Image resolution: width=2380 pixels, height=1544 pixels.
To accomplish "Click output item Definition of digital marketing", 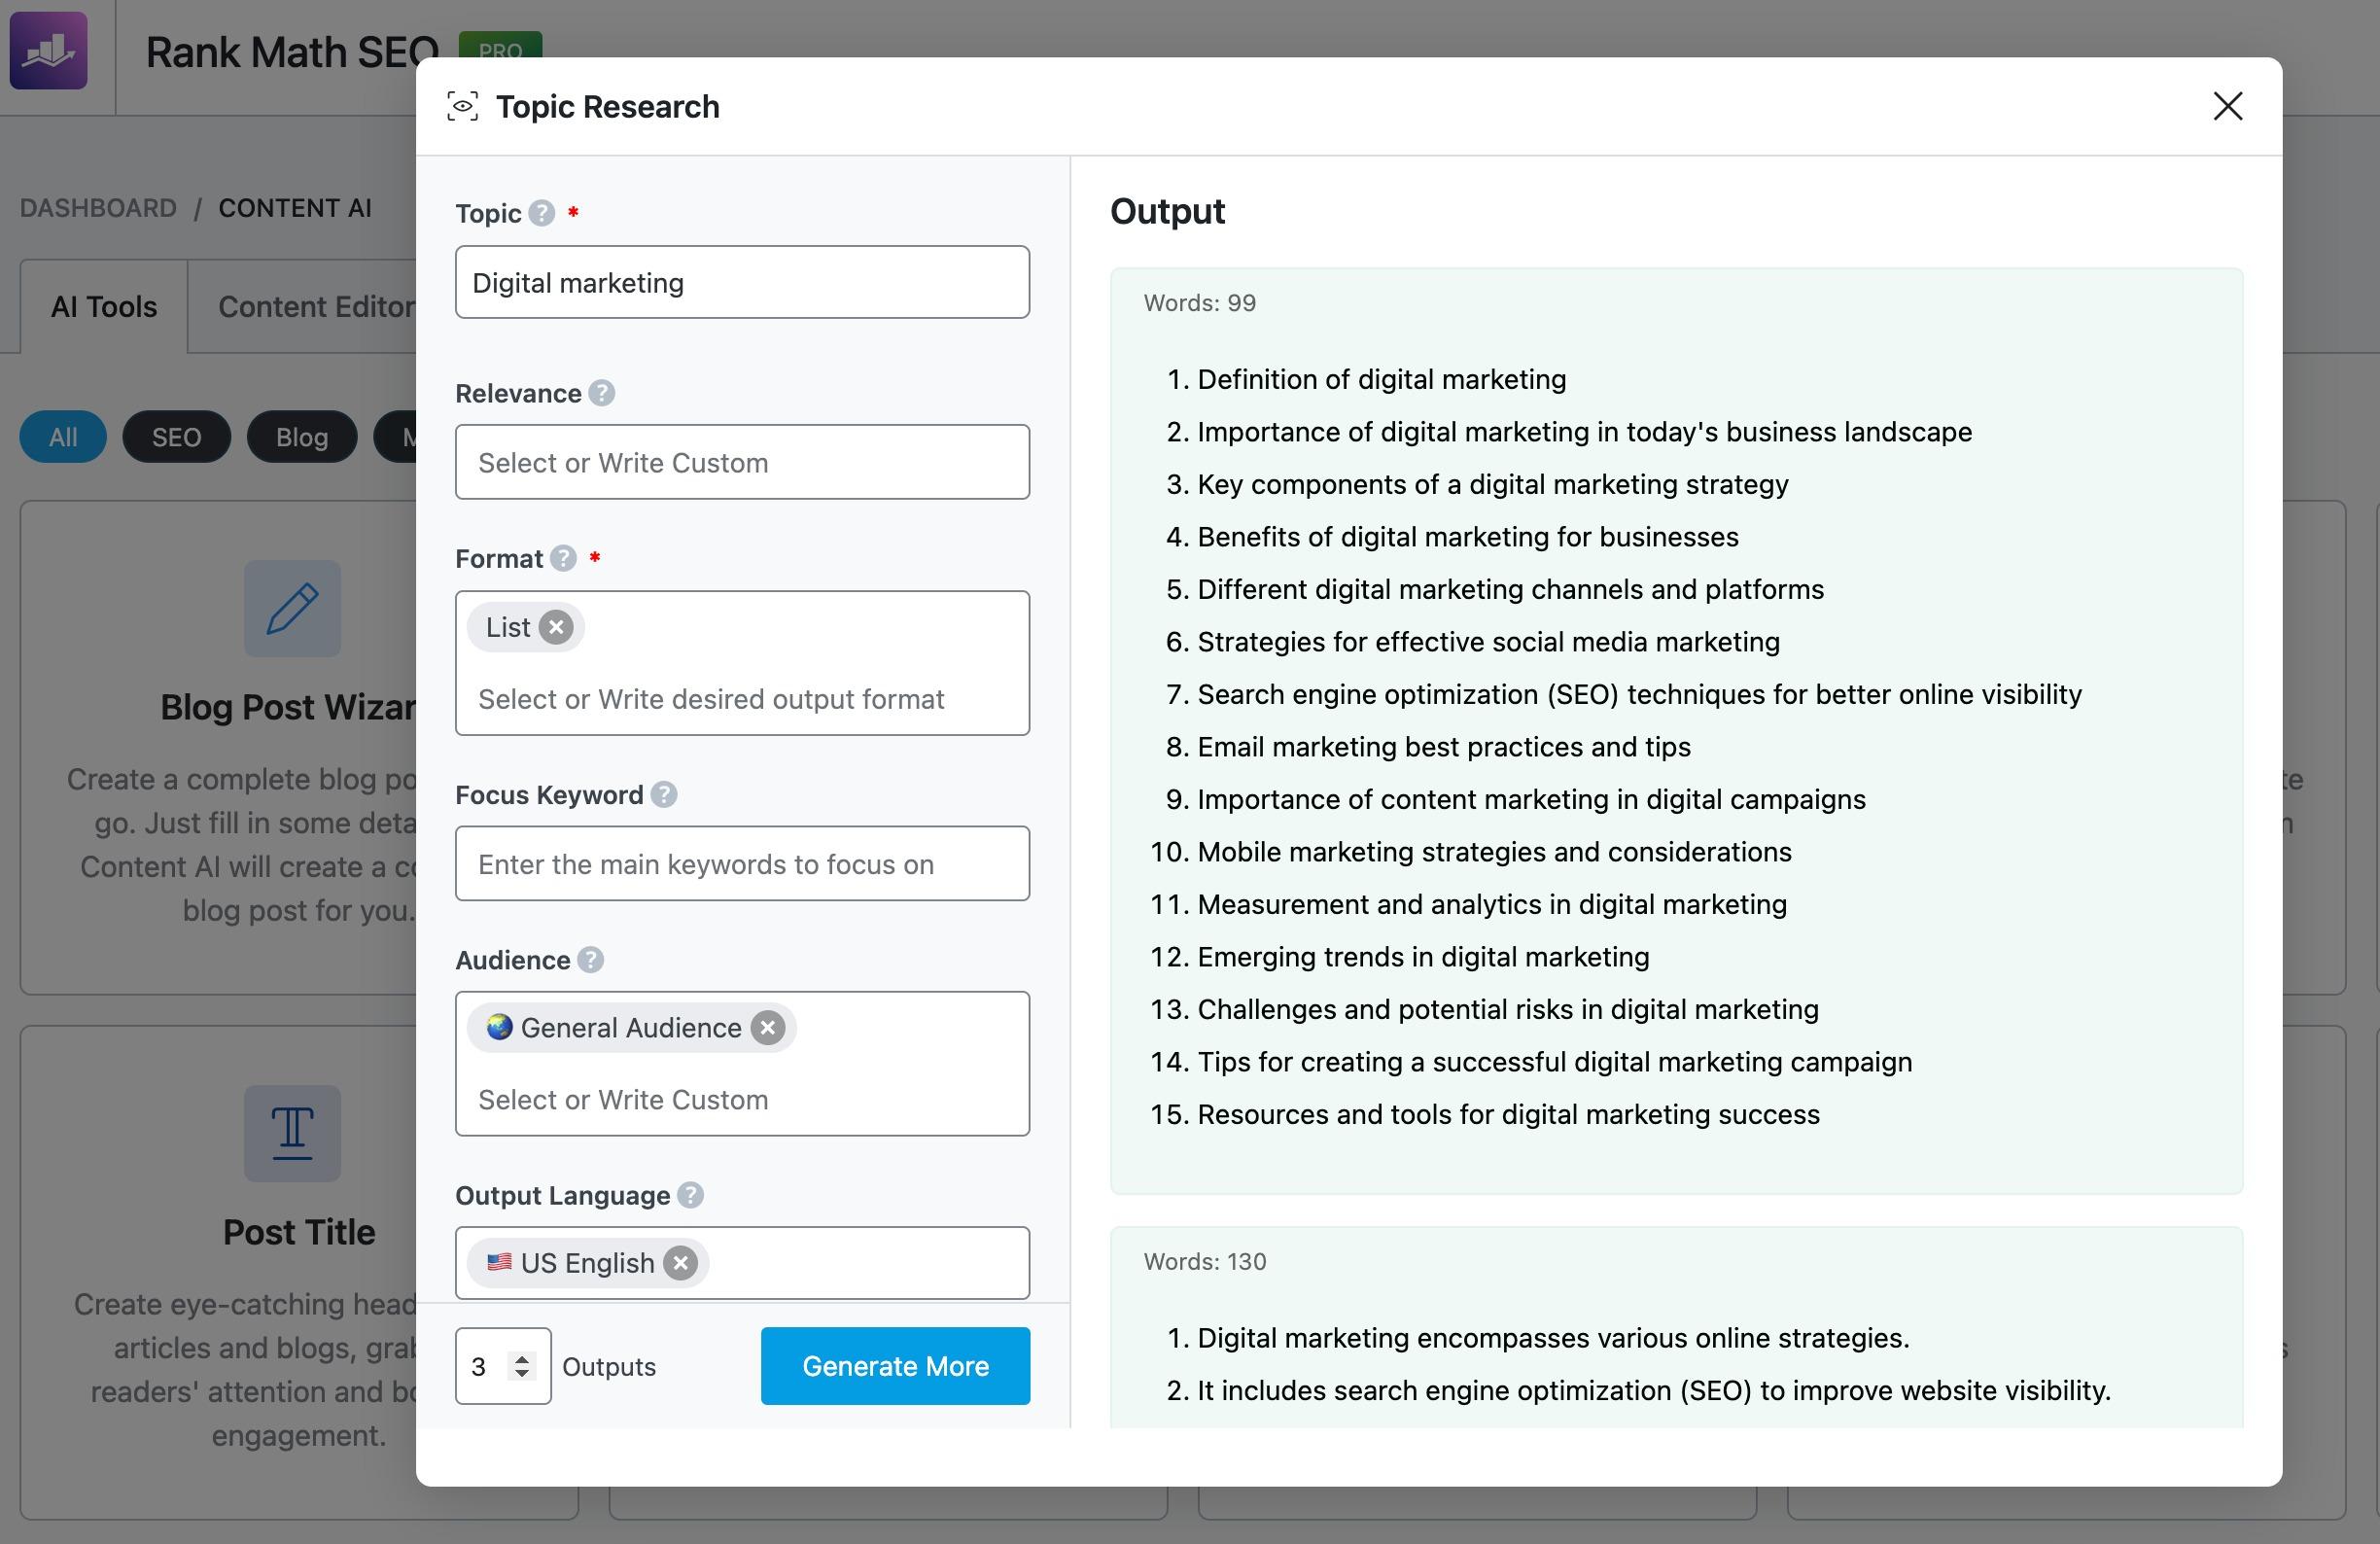I will (x=1381, y=379).
